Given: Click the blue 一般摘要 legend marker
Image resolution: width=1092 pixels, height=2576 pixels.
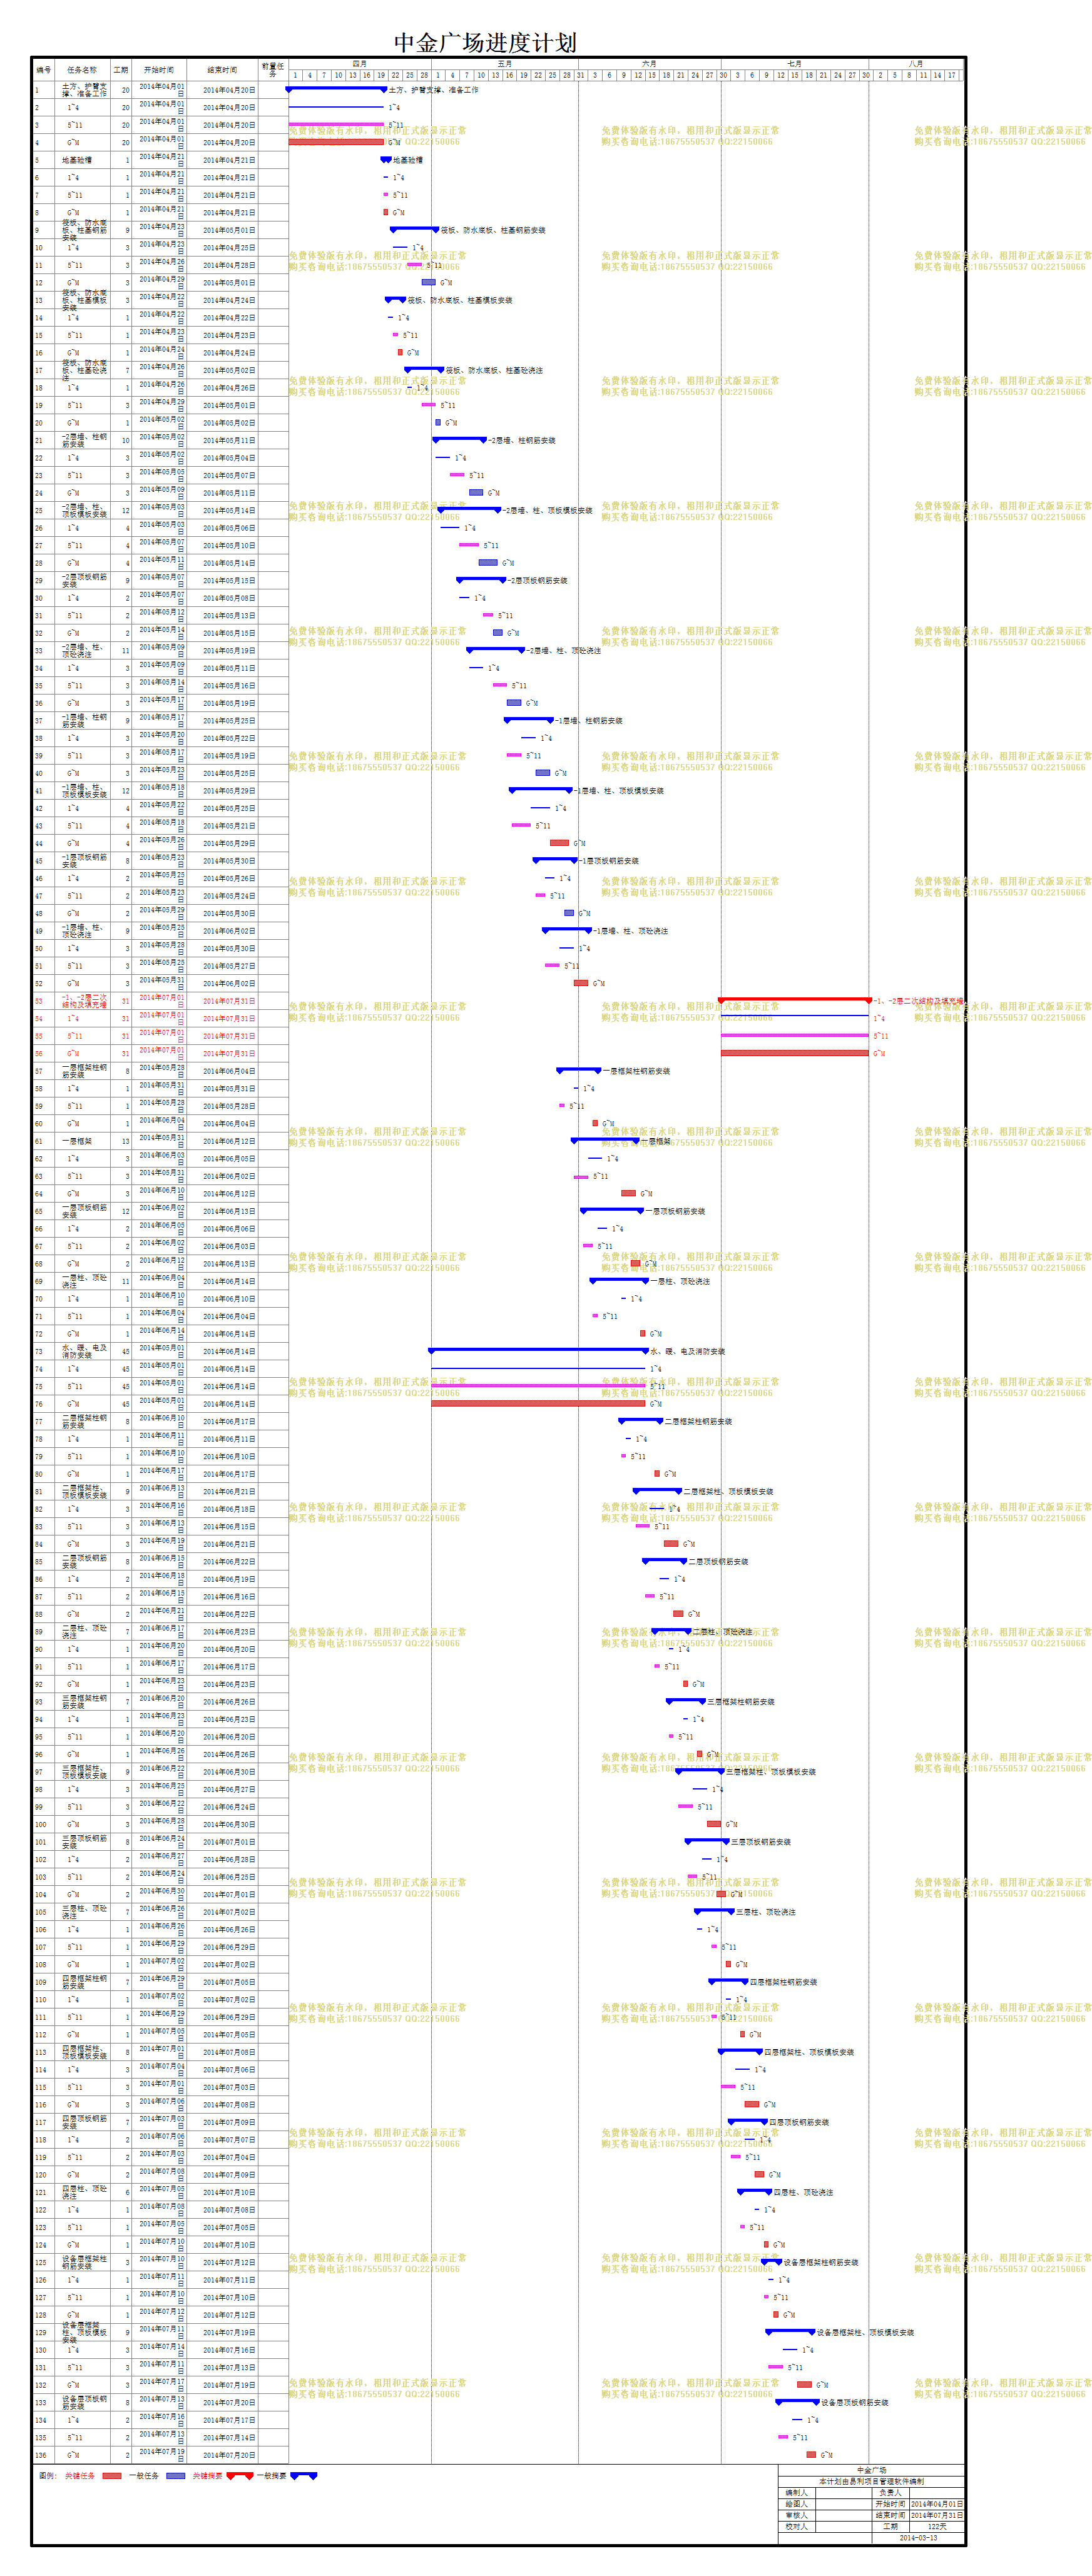Looking at the screenshot, I should coord(303,2476).
